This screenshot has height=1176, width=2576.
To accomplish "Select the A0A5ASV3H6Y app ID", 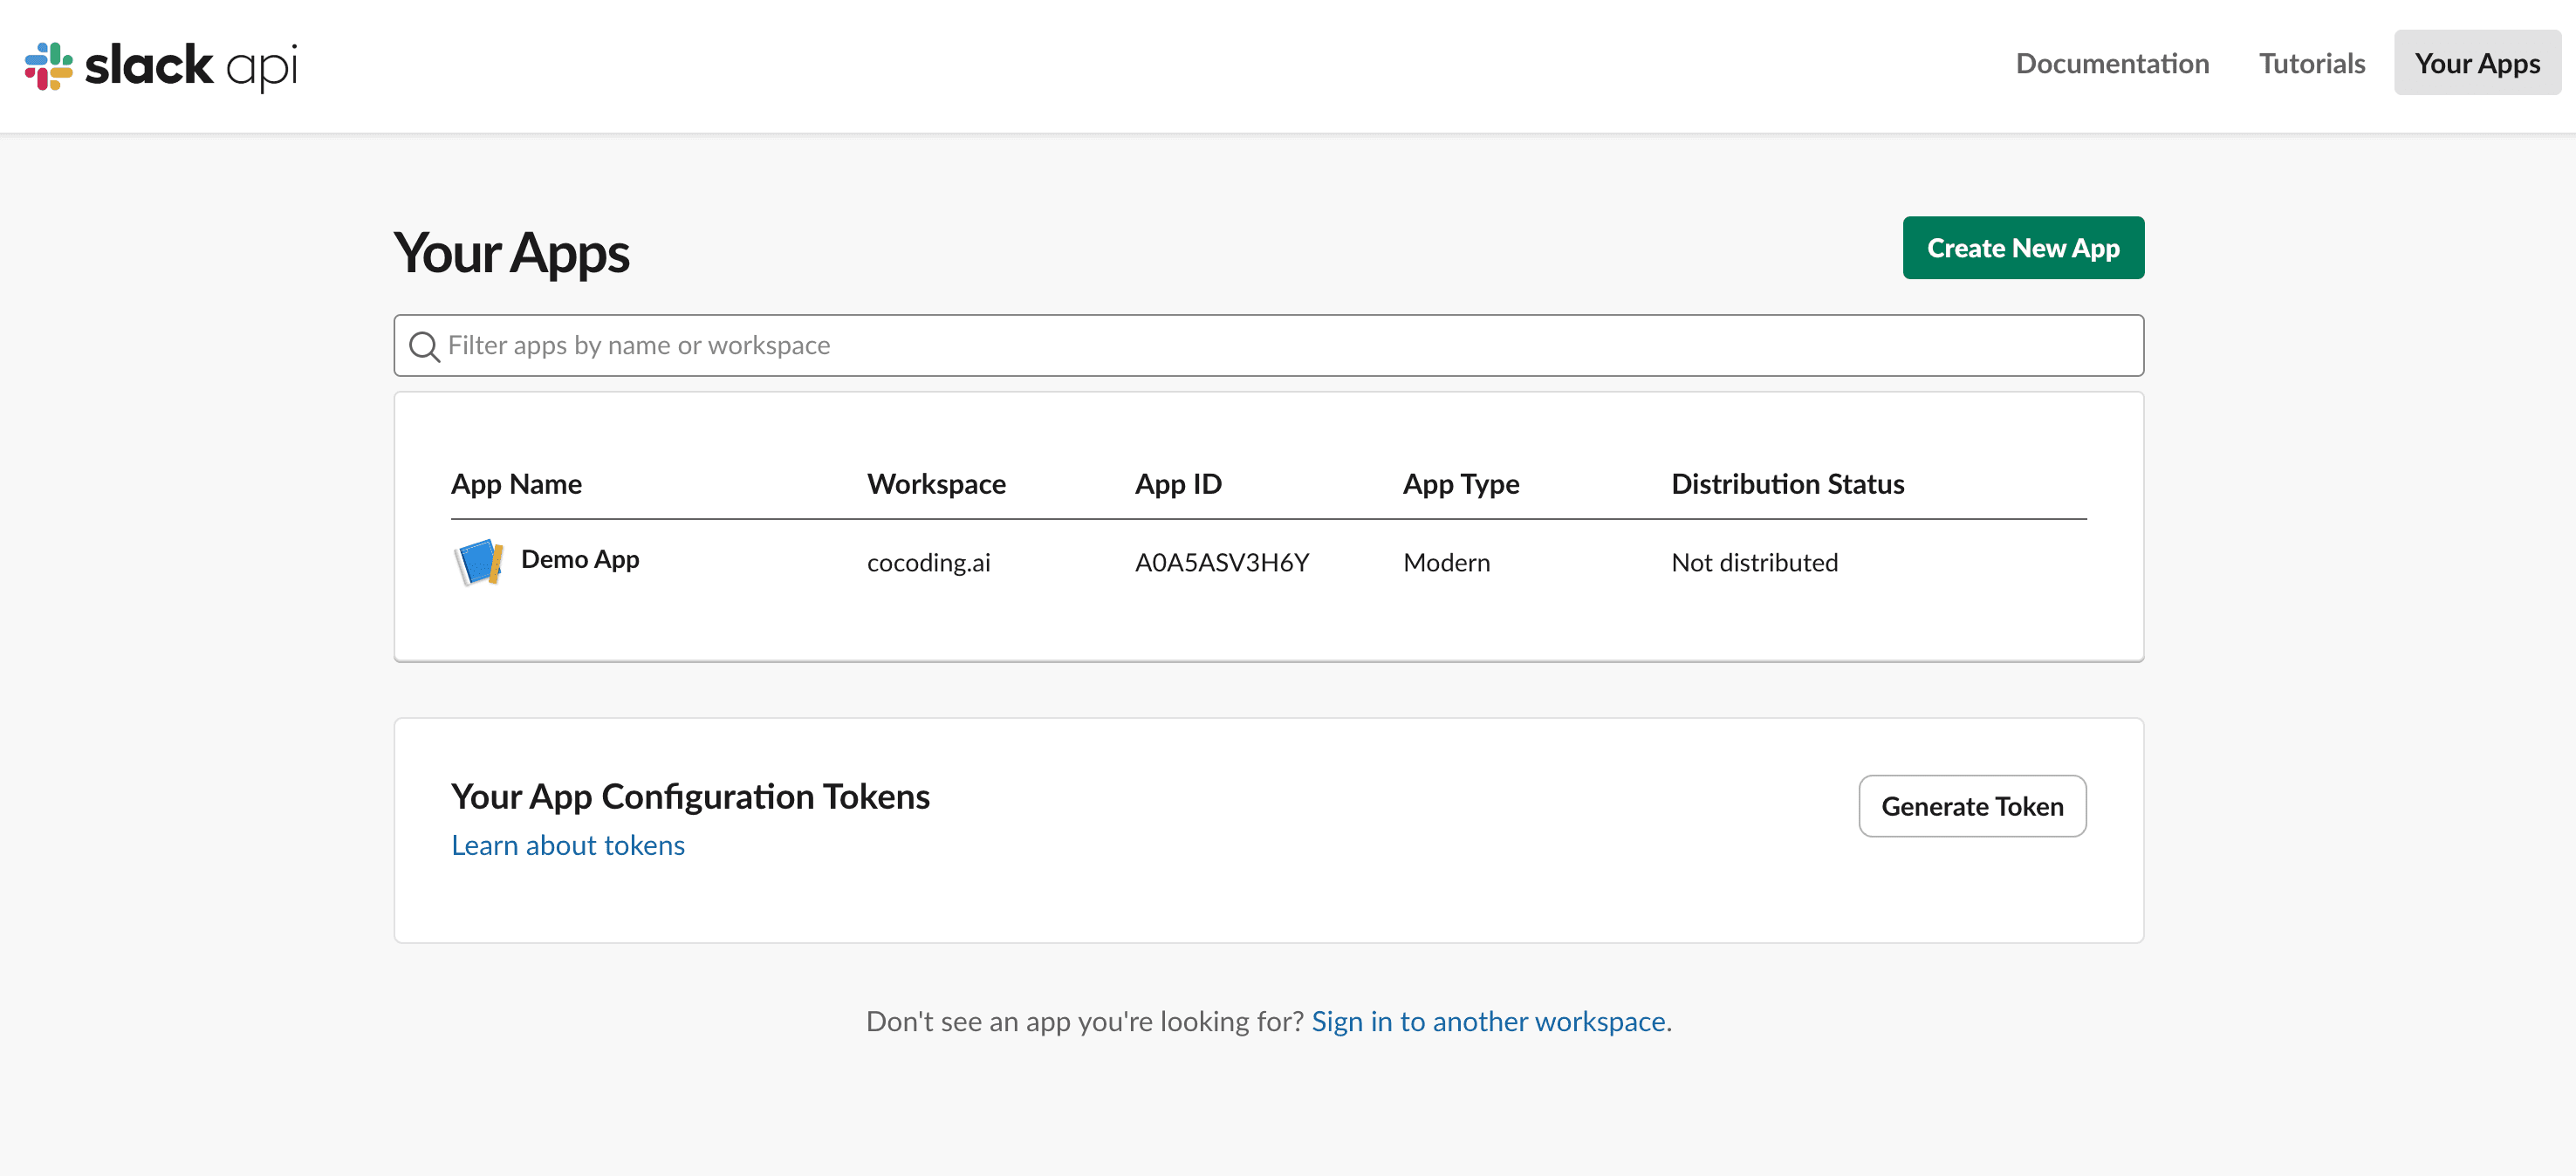I will pos(1222,562).
